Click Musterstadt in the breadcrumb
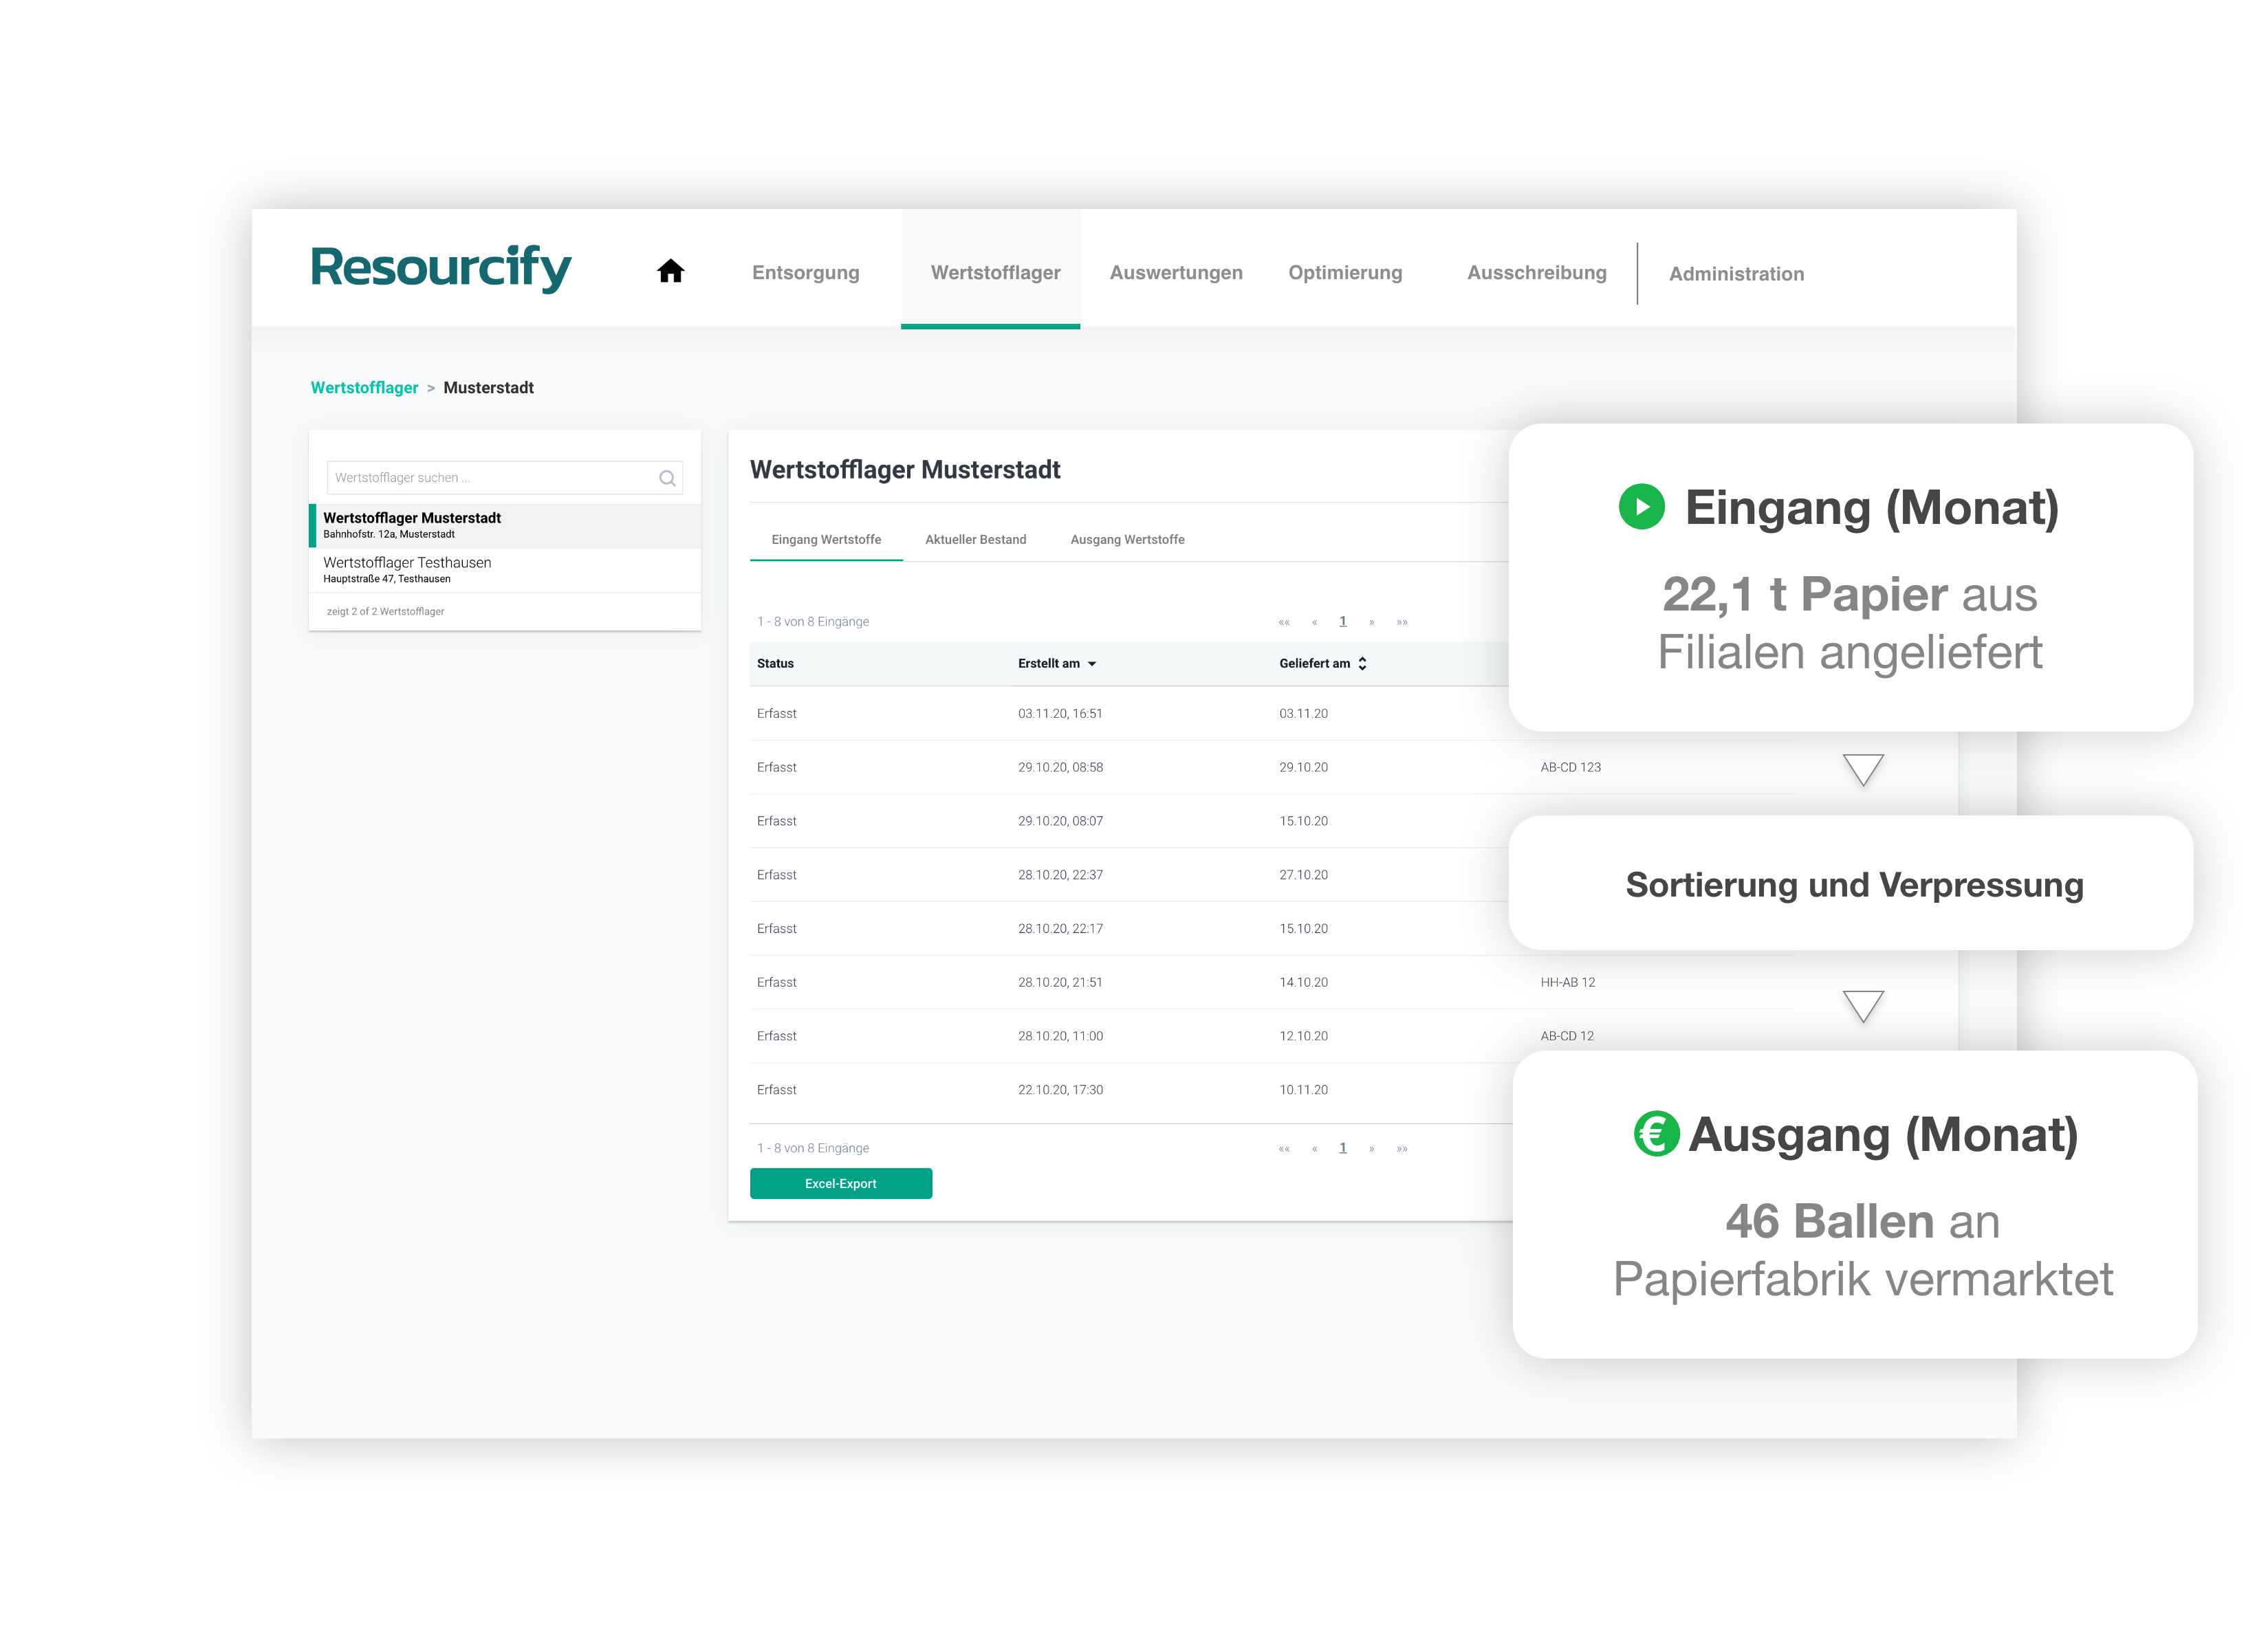 pyautogui.click(x=488, y=388)
